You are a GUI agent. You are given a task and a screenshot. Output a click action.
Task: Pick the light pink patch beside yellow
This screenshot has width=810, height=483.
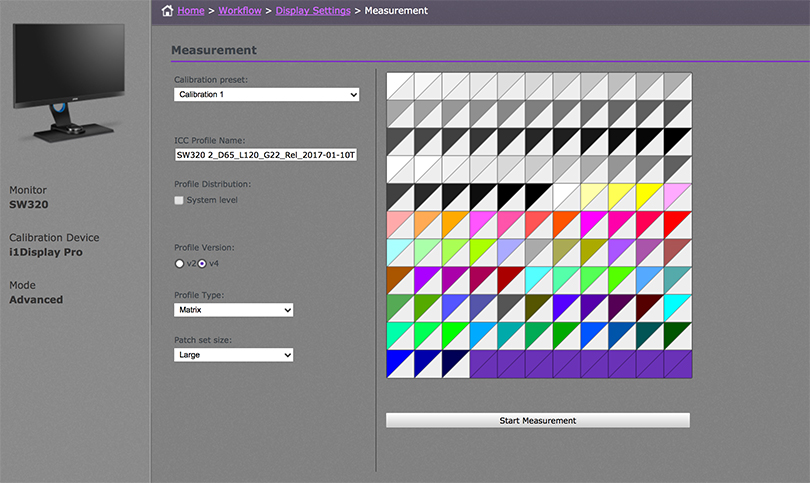click(x=677, y=196)
